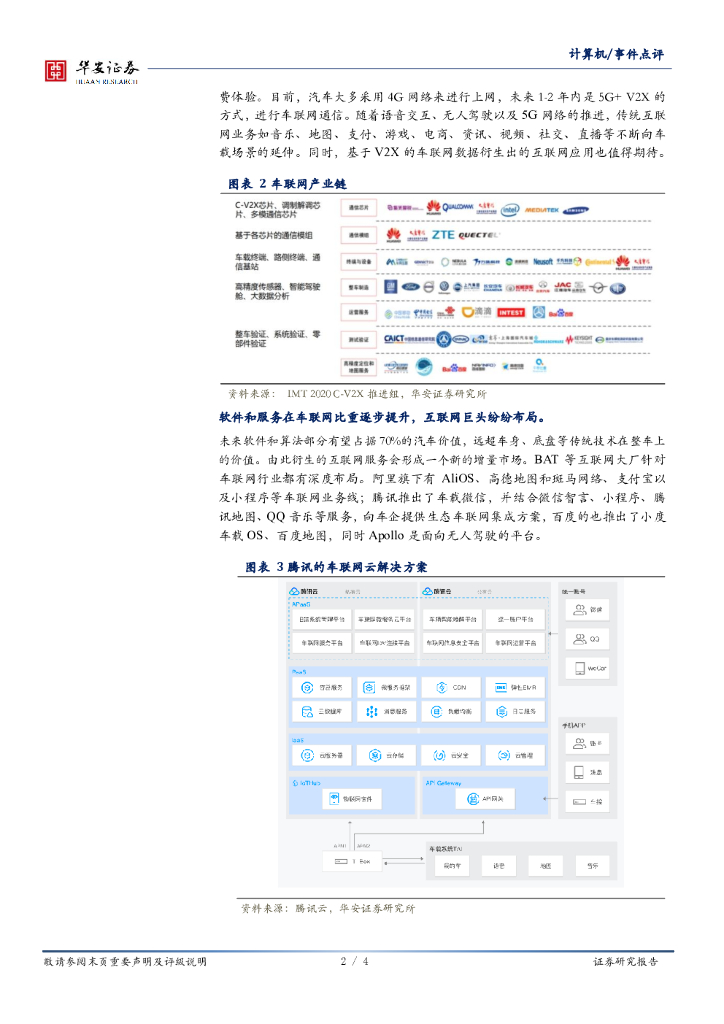Click the 统一账户平台 box
This screenshot has width=724, height=1024.
515,619
